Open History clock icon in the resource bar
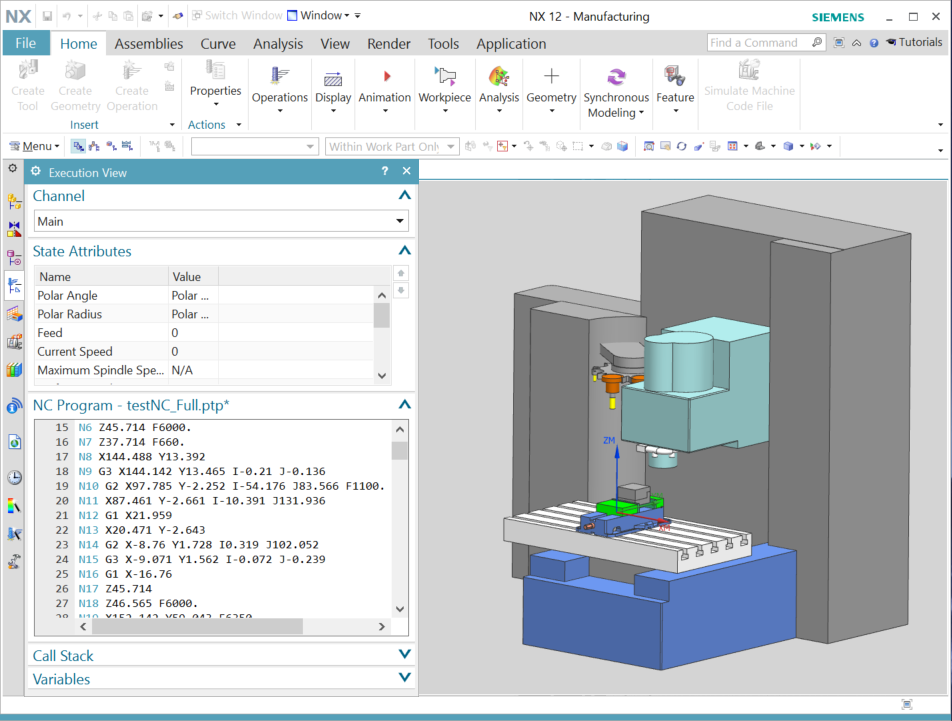 (x=15, y=478)
